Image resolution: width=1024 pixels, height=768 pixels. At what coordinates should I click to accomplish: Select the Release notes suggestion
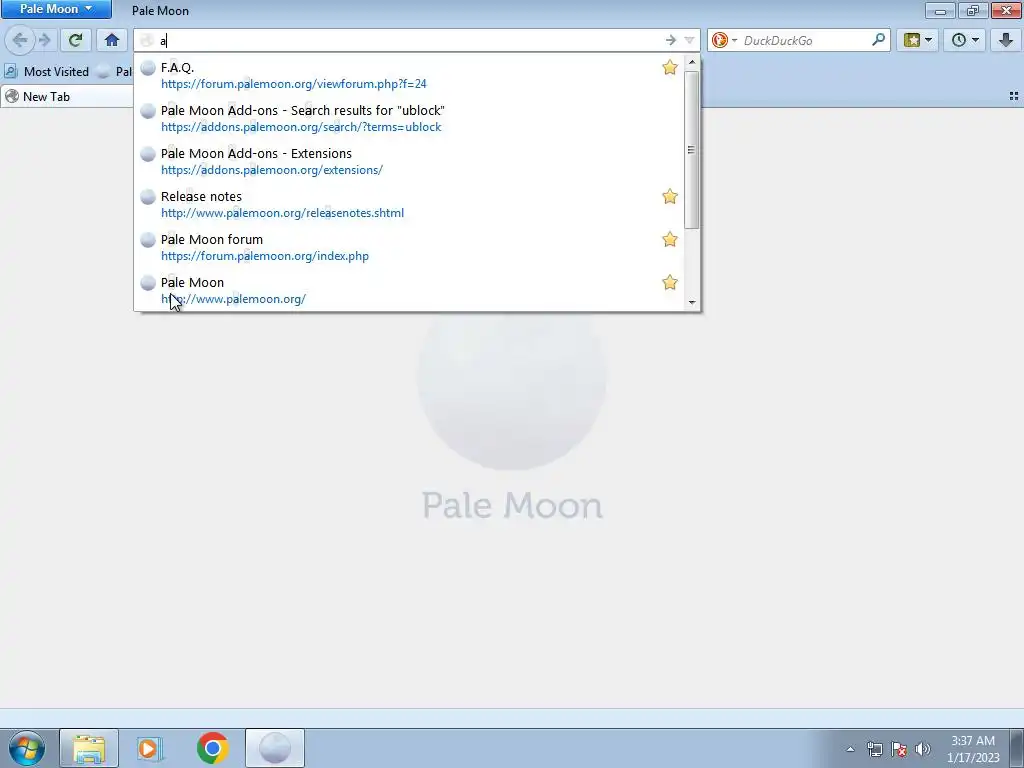click(x=201, y=197)
